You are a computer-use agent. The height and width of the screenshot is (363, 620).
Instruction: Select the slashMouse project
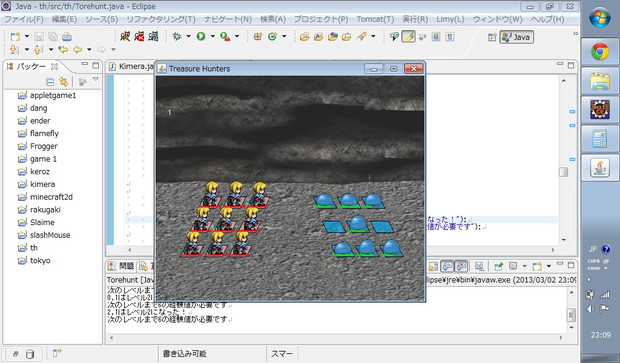point(44,235)
